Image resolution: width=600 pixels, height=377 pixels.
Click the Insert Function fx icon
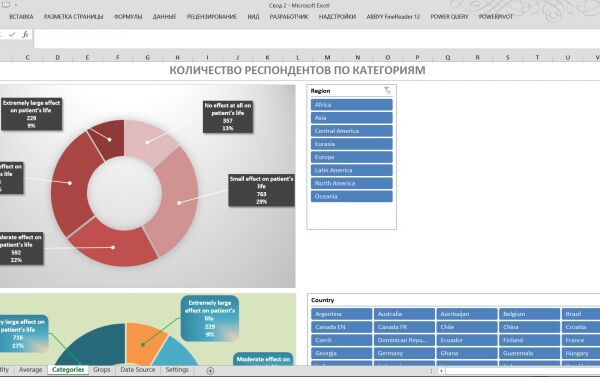(25, 34)
